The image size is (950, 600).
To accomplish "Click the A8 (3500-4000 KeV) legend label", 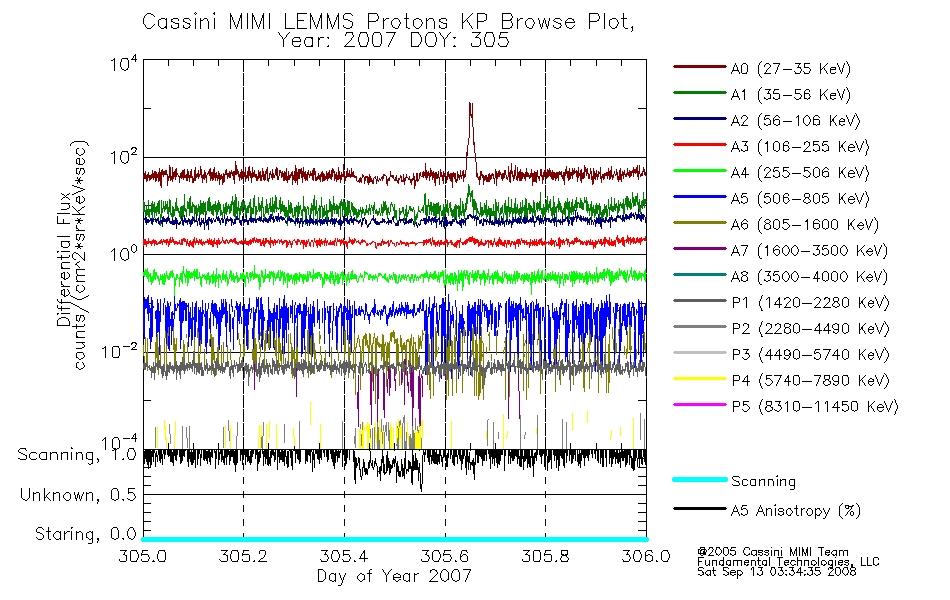I will click(809, 277).
